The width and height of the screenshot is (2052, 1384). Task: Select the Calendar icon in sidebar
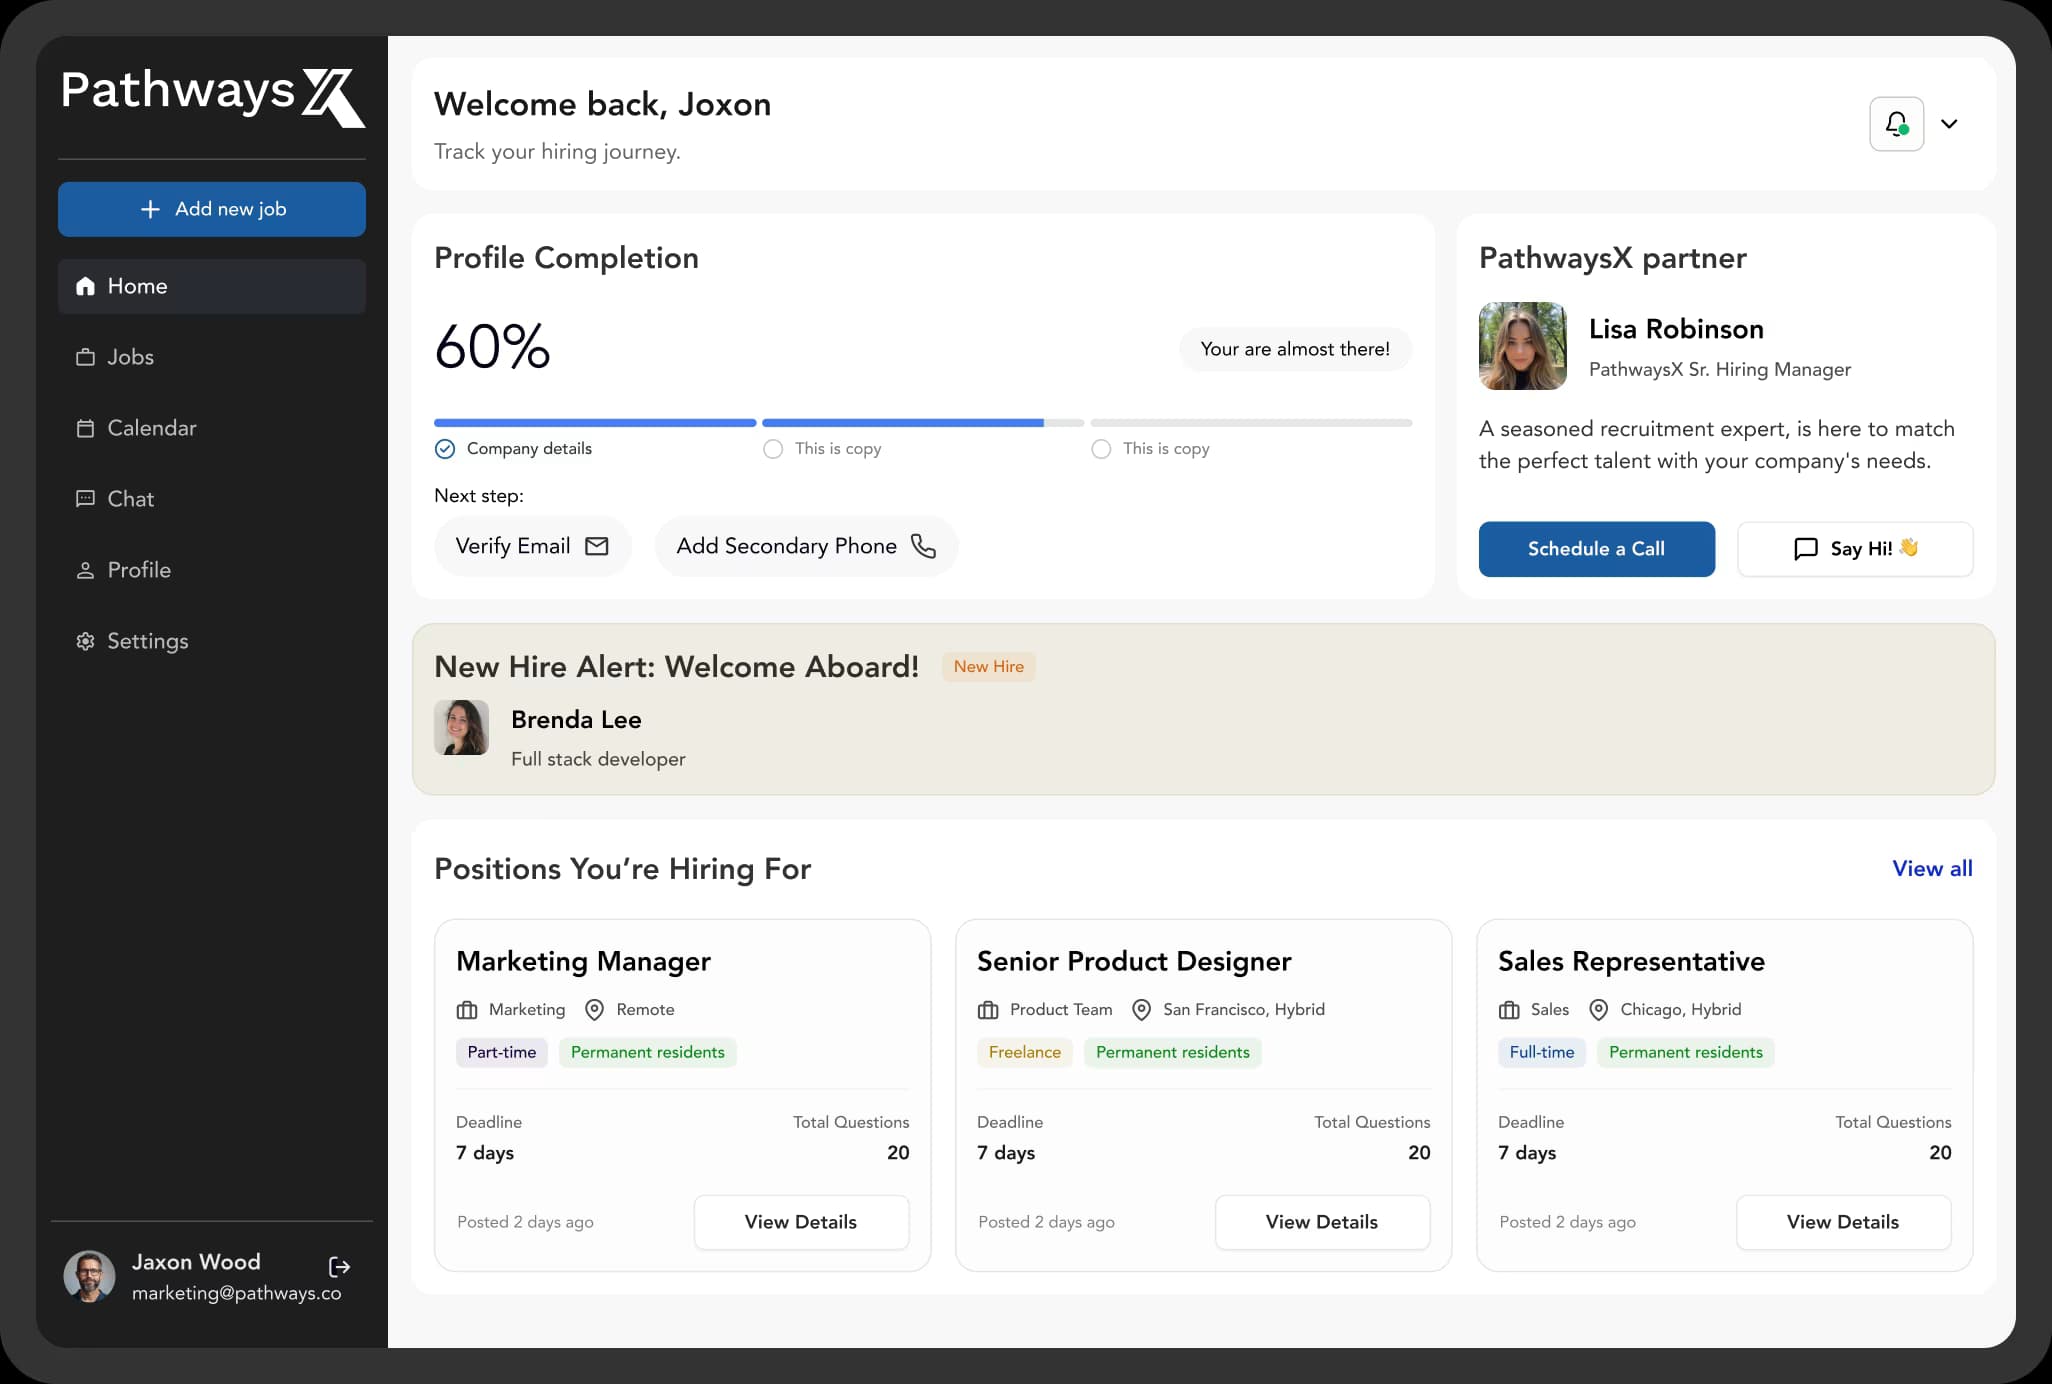coord(86,428)
